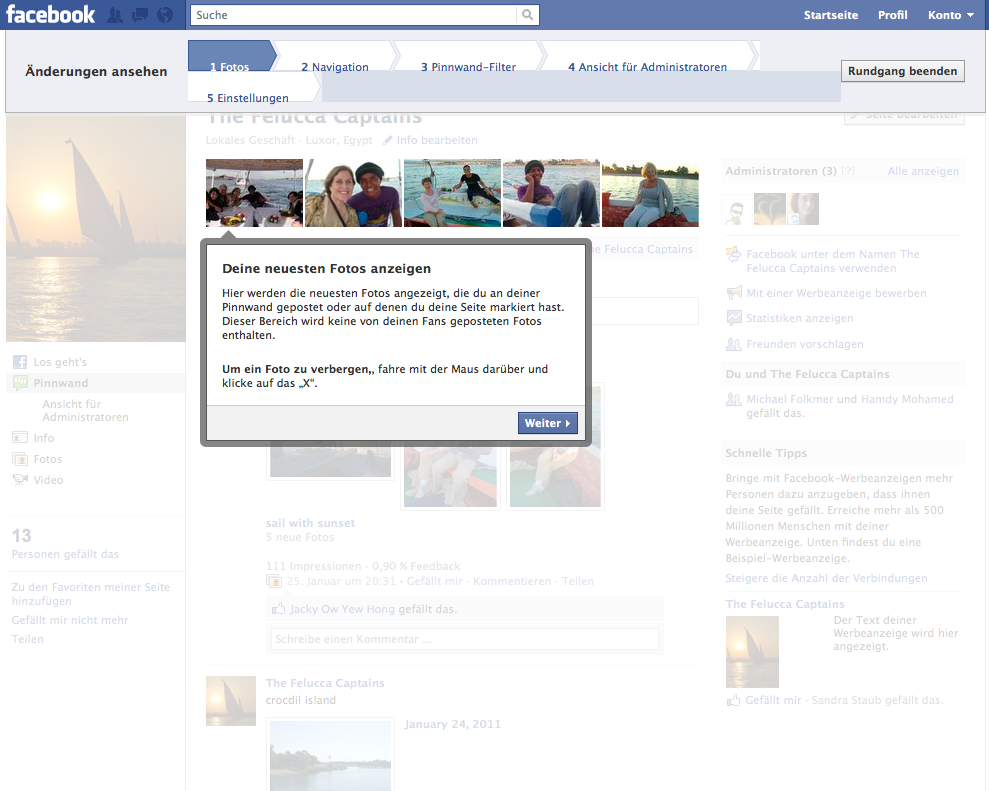This screenshot has height=791, width=989.
Task: Go to Startseite
Action: tap(831, 15)
